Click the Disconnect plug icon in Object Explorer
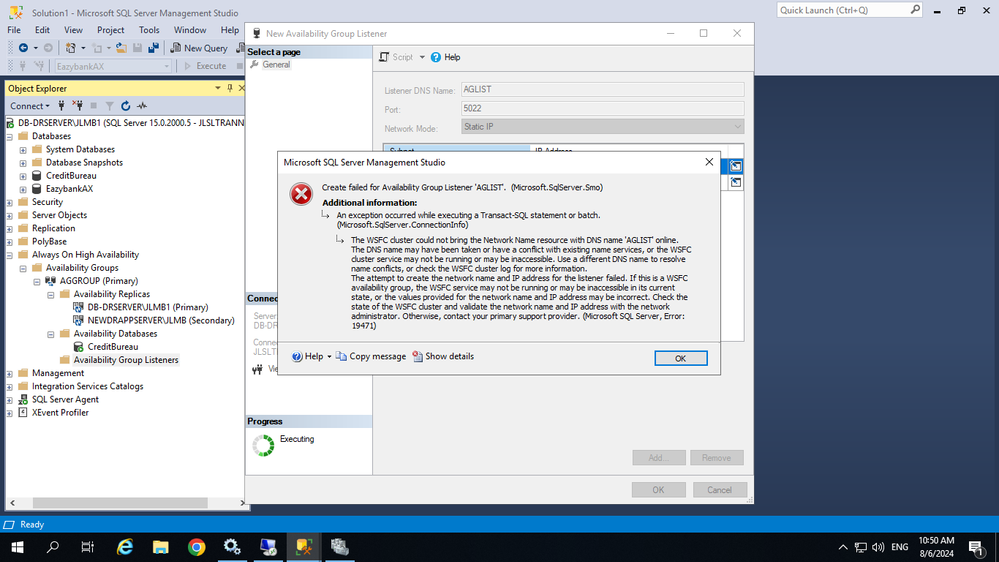999x562 pixels. point(78,106)
